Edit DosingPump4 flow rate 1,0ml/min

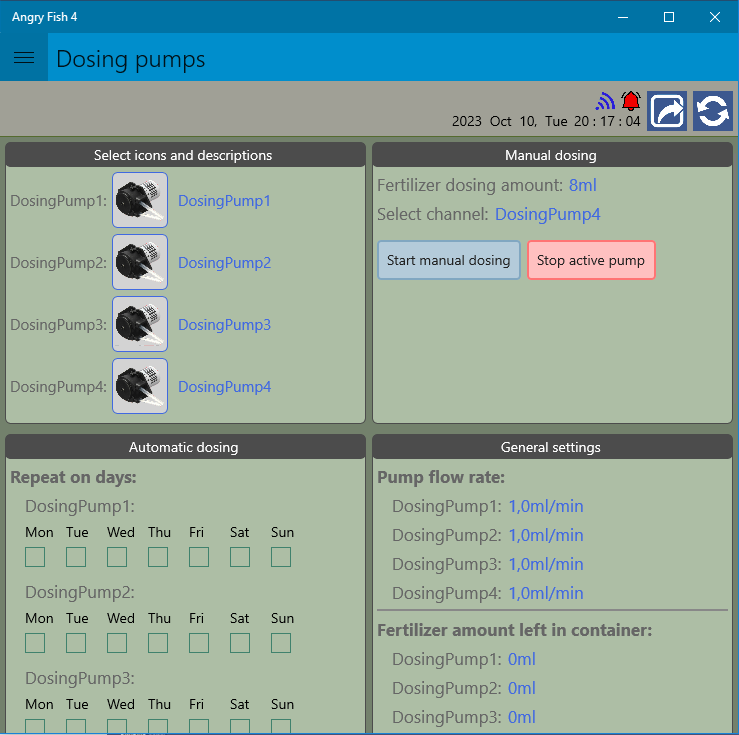546,593
